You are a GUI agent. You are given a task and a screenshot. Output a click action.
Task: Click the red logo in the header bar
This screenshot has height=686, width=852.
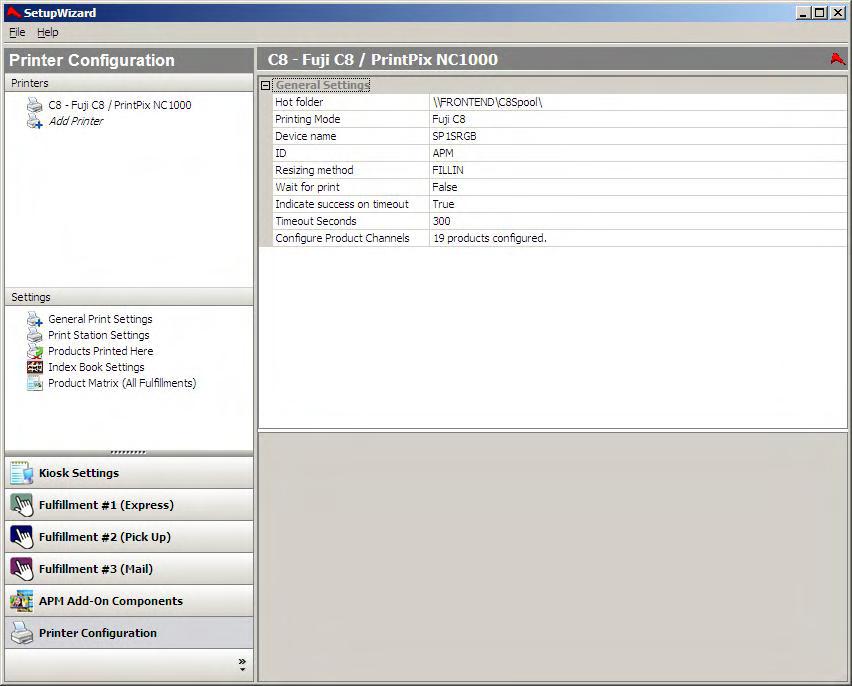point(837,59)
